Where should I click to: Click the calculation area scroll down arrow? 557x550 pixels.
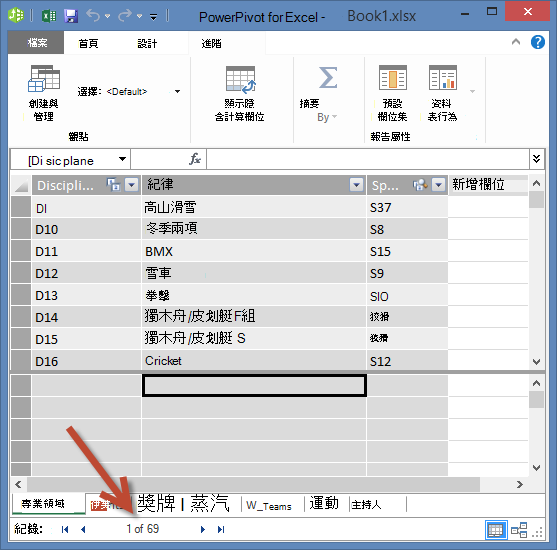[536, 468]
